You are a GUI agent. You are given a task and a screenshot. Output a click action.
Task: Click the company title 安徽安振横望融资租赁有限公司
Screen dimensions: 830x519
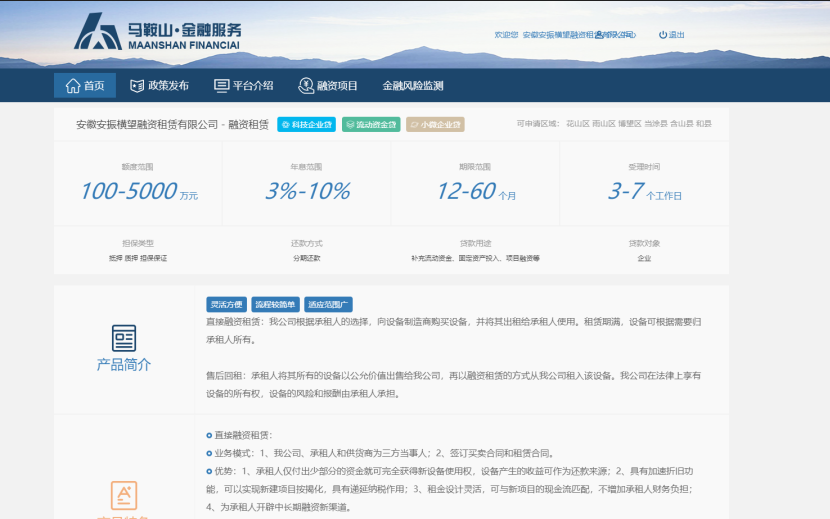pos(147,124)
